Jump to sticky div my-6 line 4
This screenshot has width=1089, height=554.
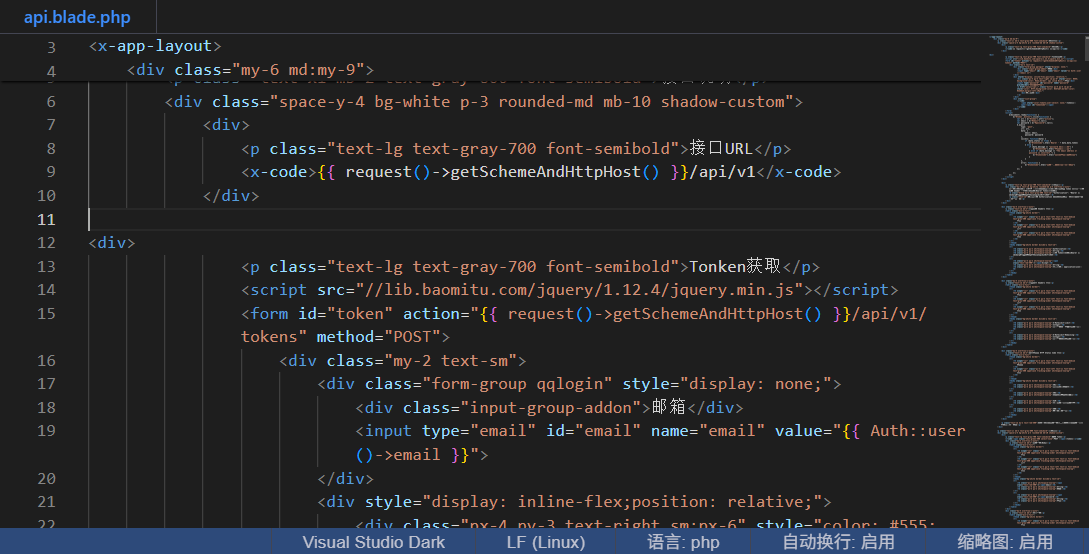250,70
